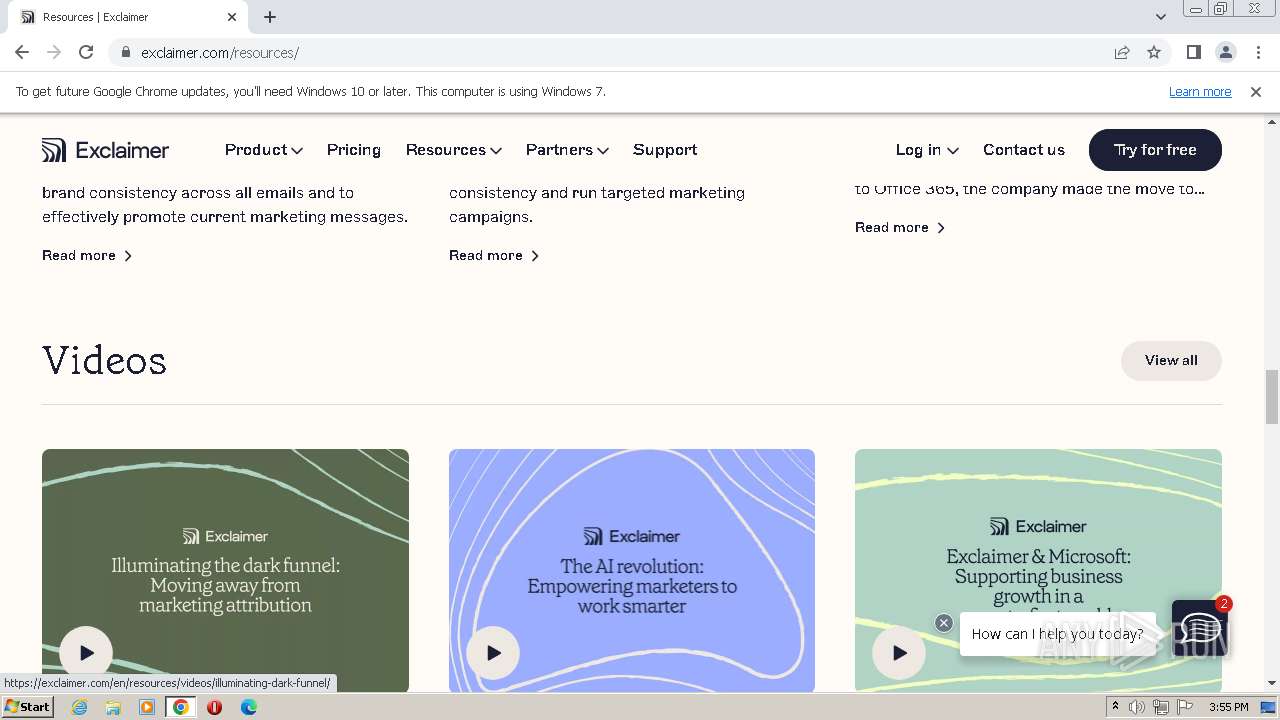The image size is (1280, 720).
Task: Expand the Log in dropdown
Action: click(x=927, y=150)
